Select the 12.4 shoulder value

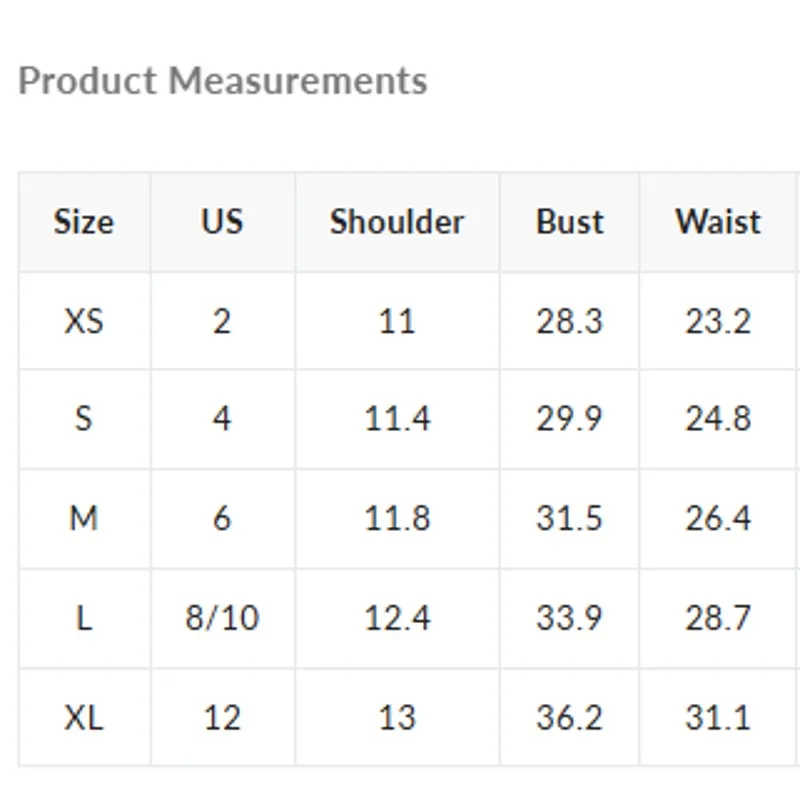click(x=397, y=618)
